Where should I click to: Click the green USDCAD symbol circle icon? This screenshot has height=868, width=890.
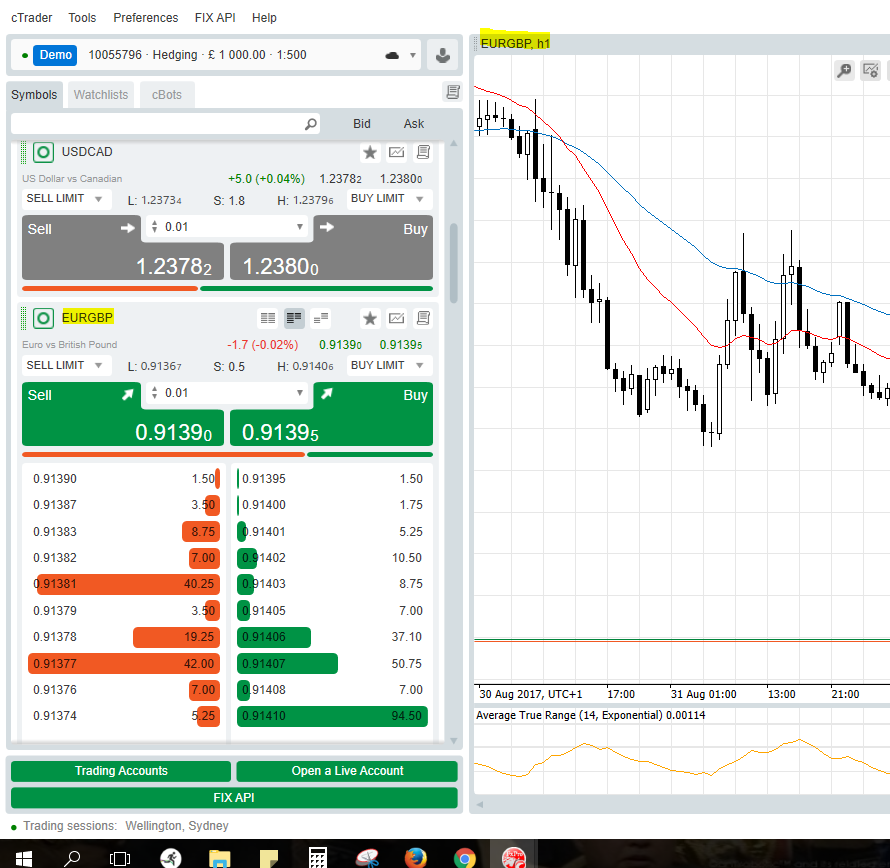tap(43, 152)
